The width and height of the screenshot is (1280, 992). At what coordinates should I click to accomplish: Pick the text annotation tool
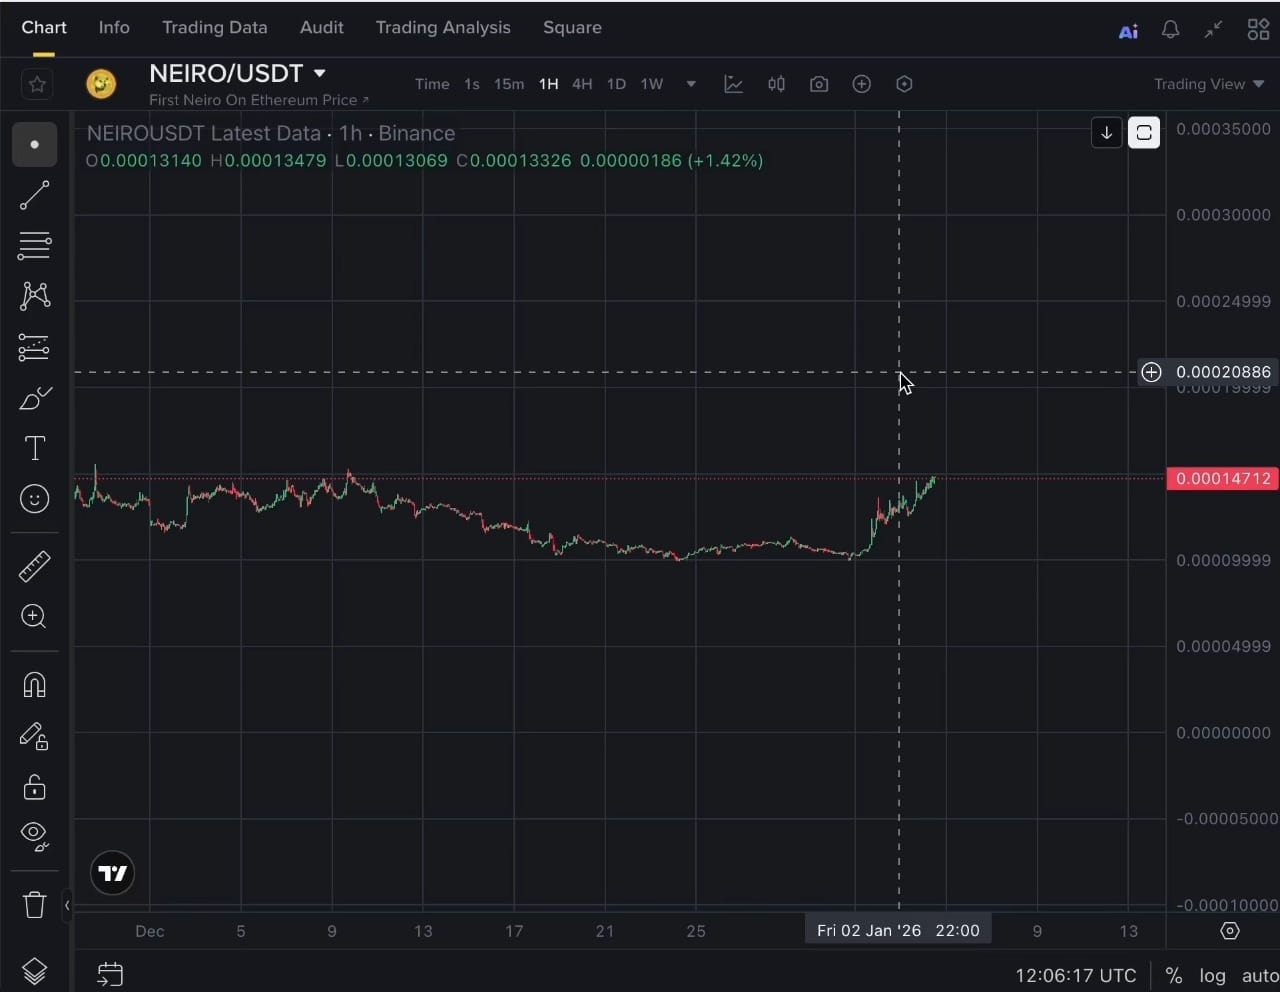[34, 448]
